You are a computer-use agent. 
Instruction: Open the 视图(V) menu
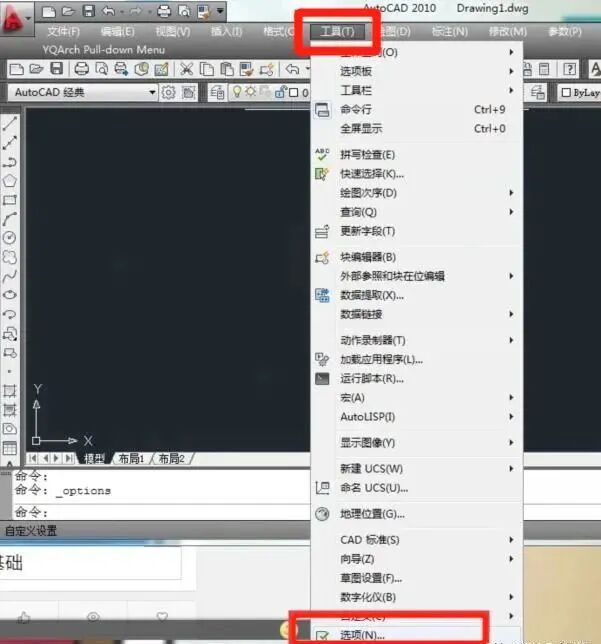(173, 32)
